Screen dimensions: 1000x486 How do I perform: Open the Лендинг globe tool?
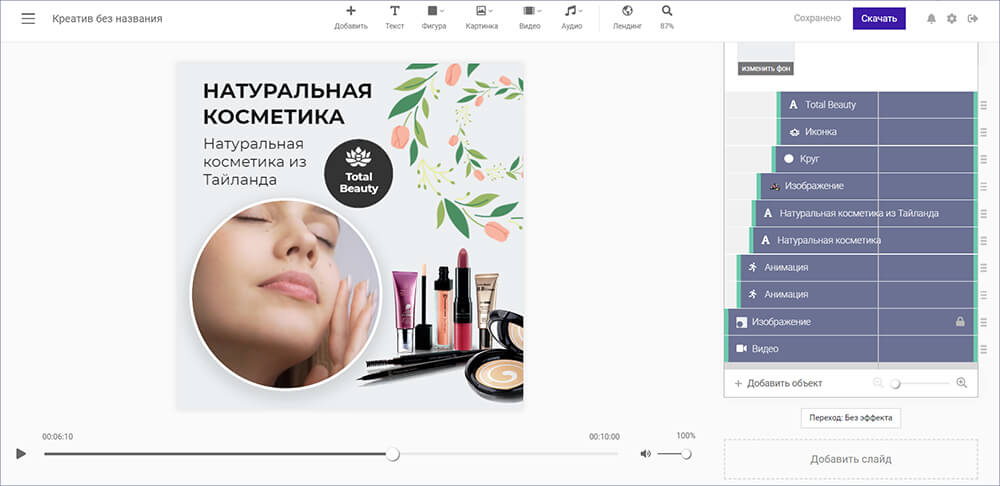(627, 17)
